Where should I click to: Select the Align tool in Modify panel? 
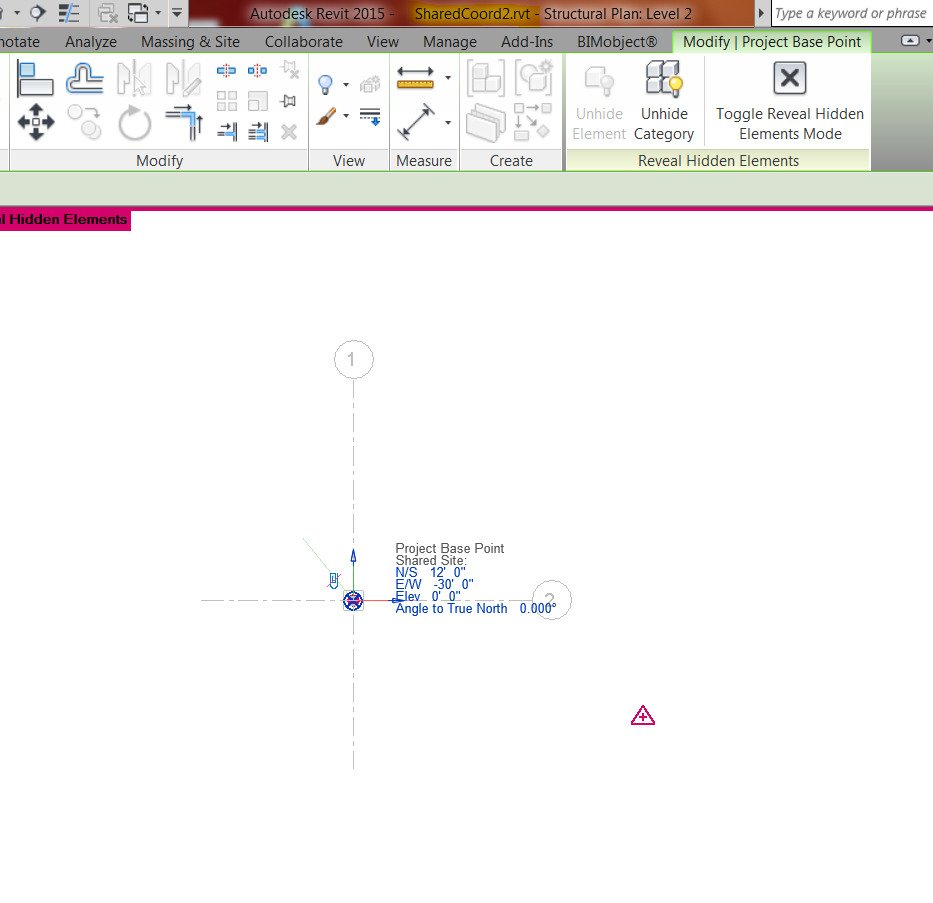pos(35,79)
